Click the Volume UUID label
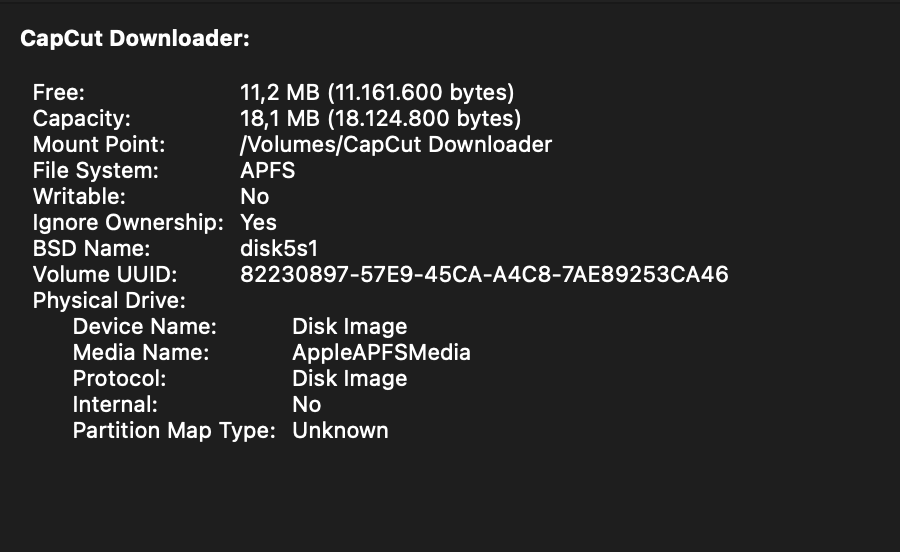Viewport: 900px width, 552px height. point(105,274)
